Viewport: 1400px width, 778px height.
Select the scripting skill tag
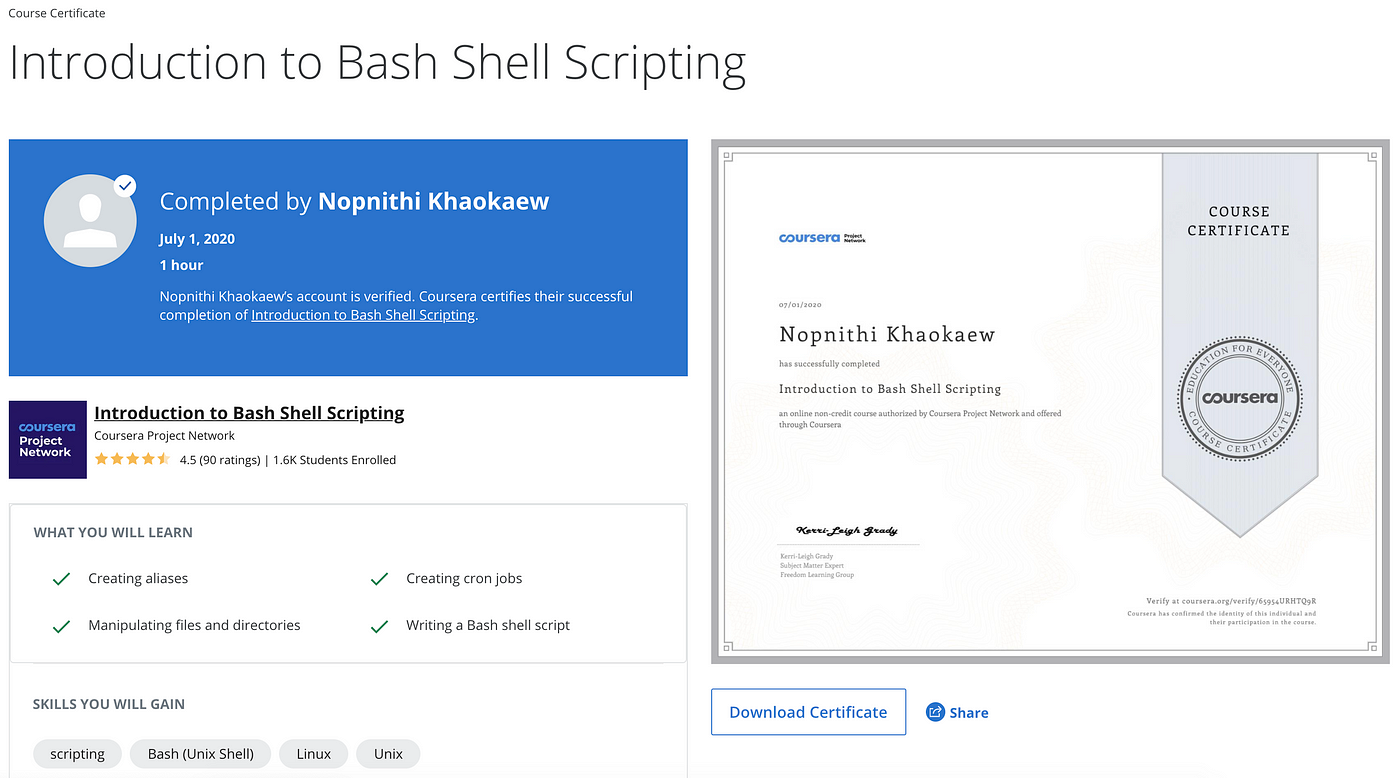(77, 754)
